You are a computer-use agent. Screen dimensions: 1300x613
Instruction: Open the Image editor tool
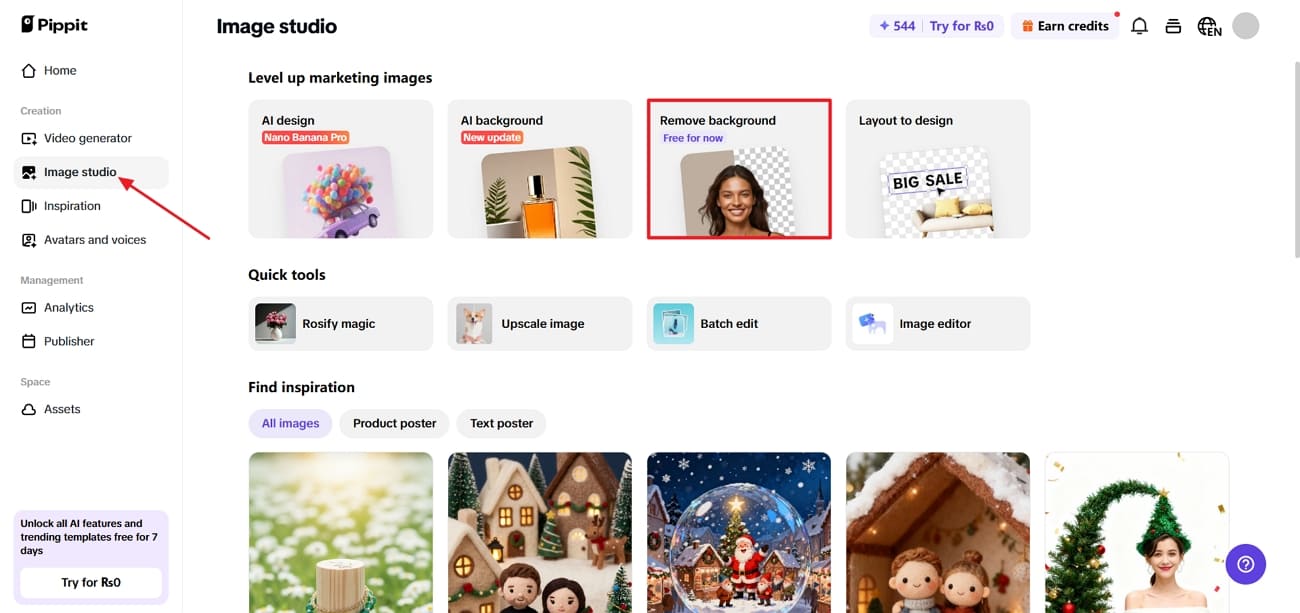[x=937, y=324]
